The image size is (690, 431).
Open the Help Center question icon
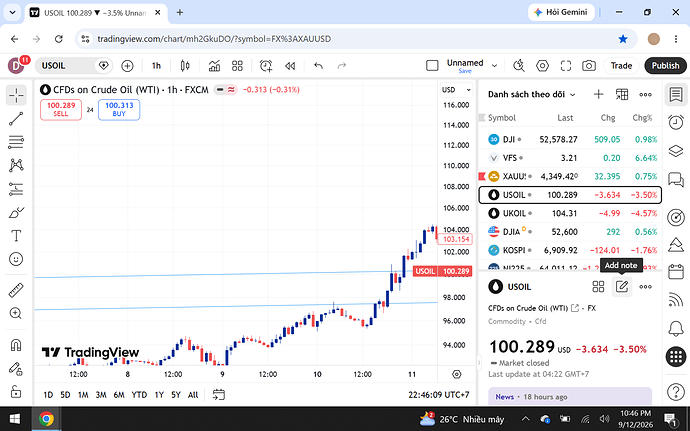point(676,392)
